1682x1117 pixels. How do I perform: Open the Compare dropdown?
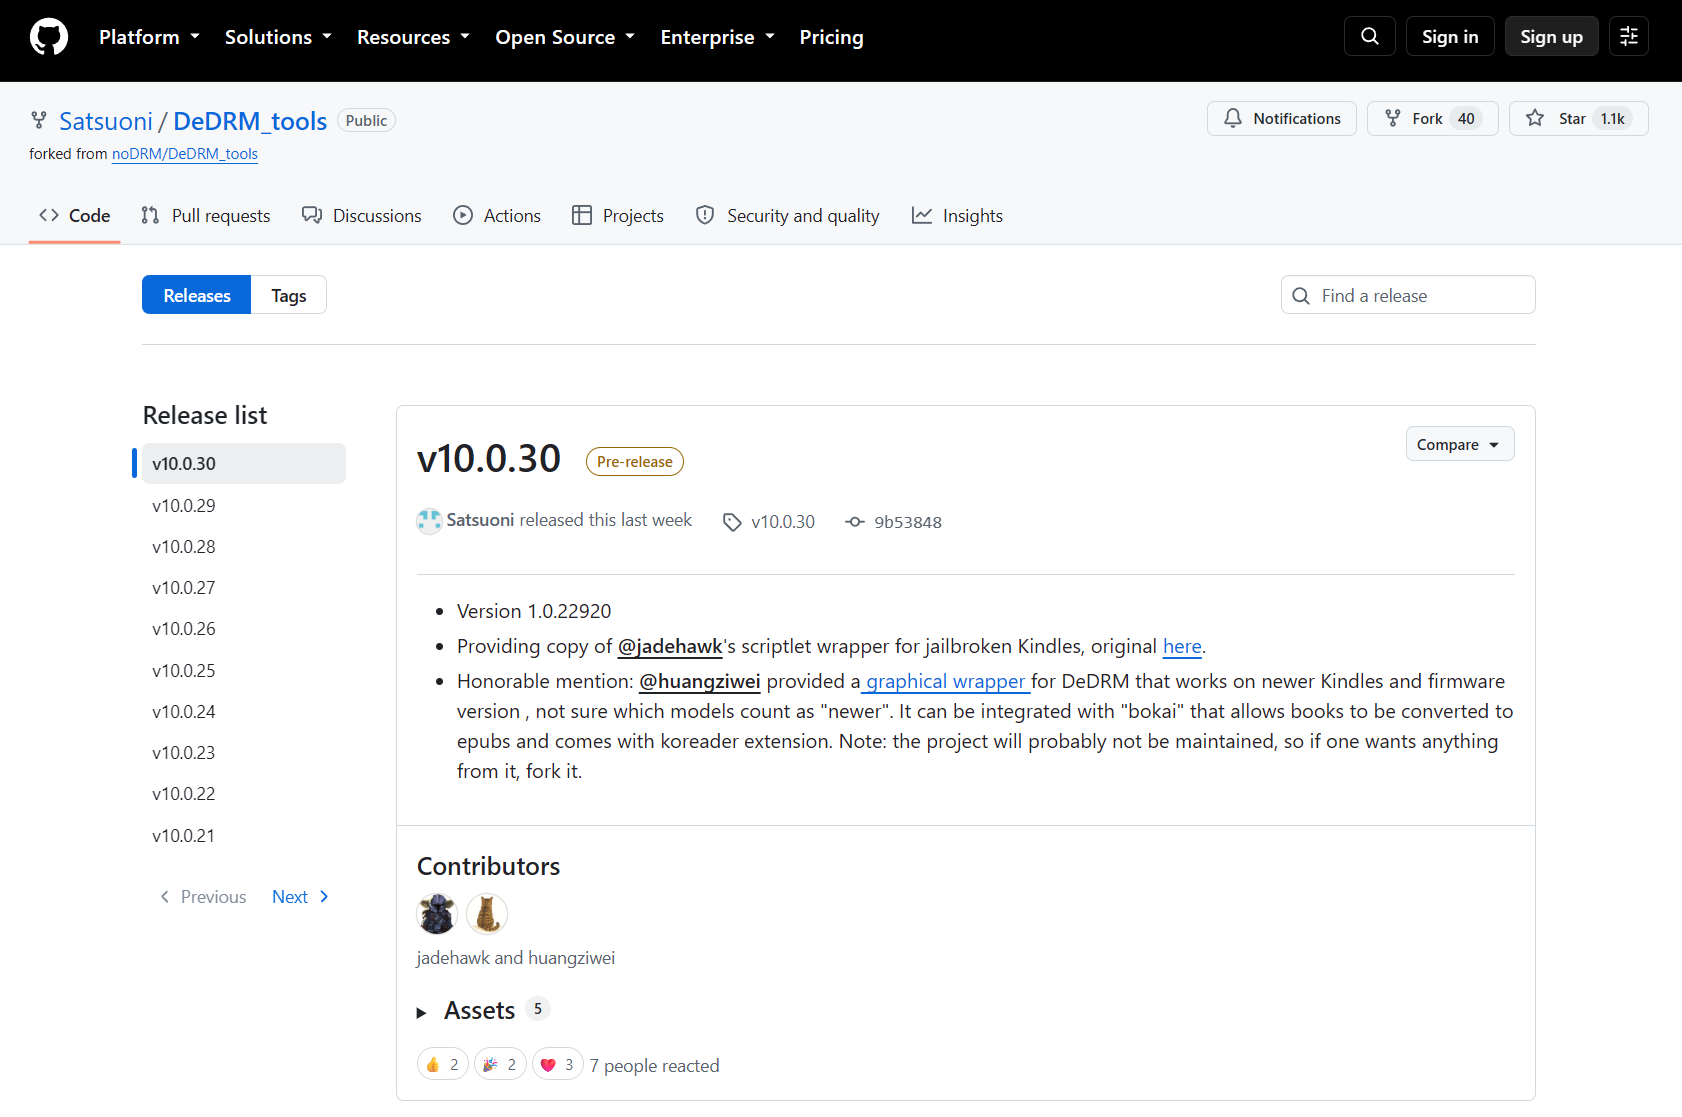pyautogui.click(x=1460, y=444)
